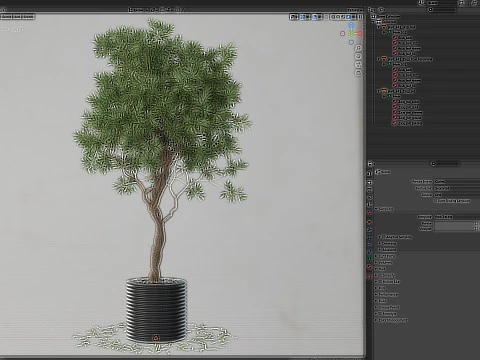This screenshot has width=480, height=360.
Task: Open the Physics properties tab icon
Action: pyautogui.click(x=369, y=244)
